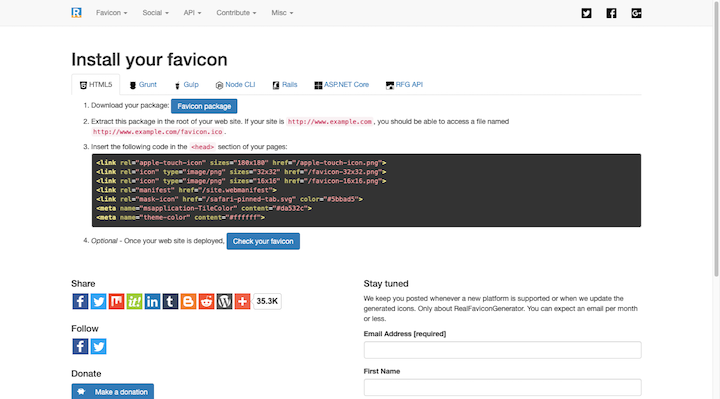Share on LinkedIn icon
This screenshot has height=399, width=720.
coord(152,301)
